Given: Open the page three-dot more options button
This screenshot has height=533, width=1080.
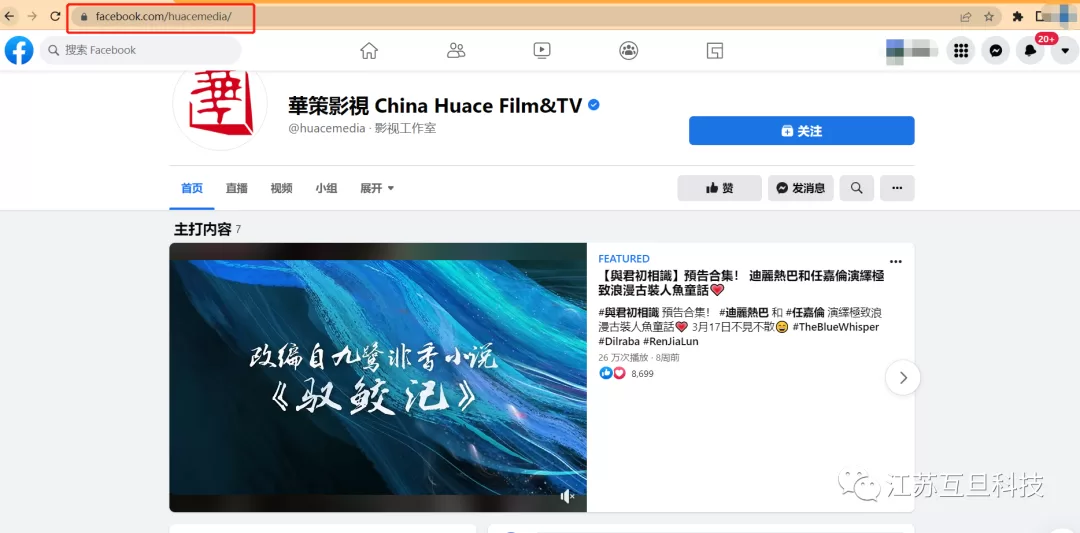Looking at the screenshot, I should pyautogui.click(x=897, y=188).
